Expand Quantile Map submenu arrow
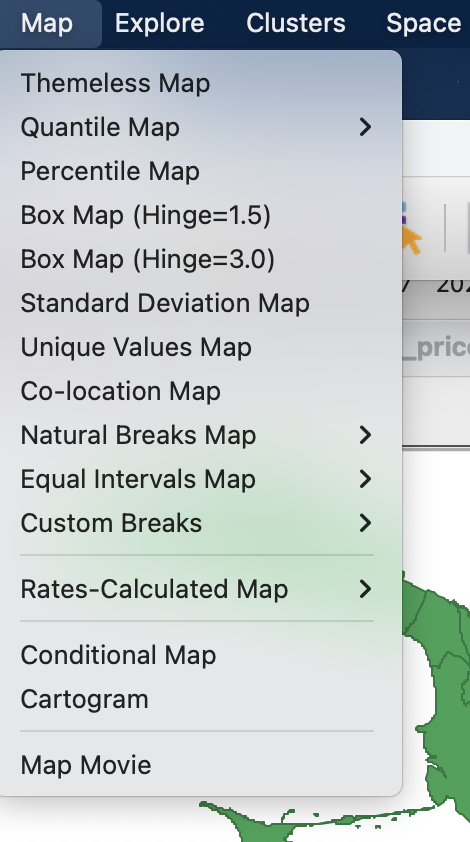470x842 pixels. (365, 127)
